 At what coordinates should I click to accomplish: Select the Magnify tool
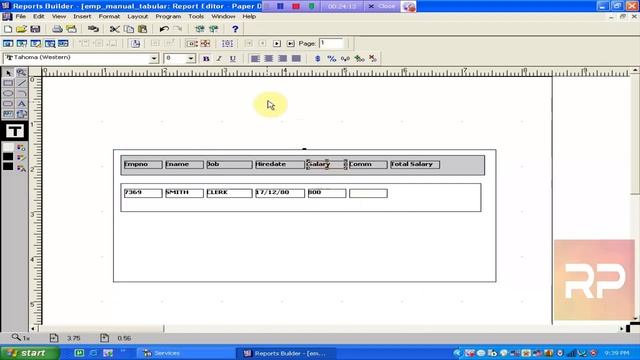click(21, 73)
